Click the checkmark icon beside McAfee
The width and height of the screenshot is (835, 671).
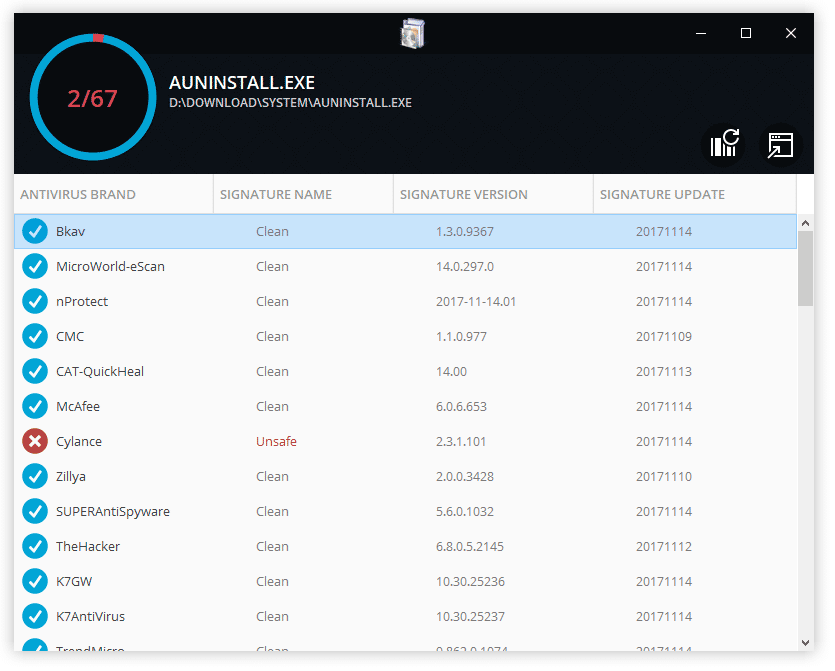(35, 407)
